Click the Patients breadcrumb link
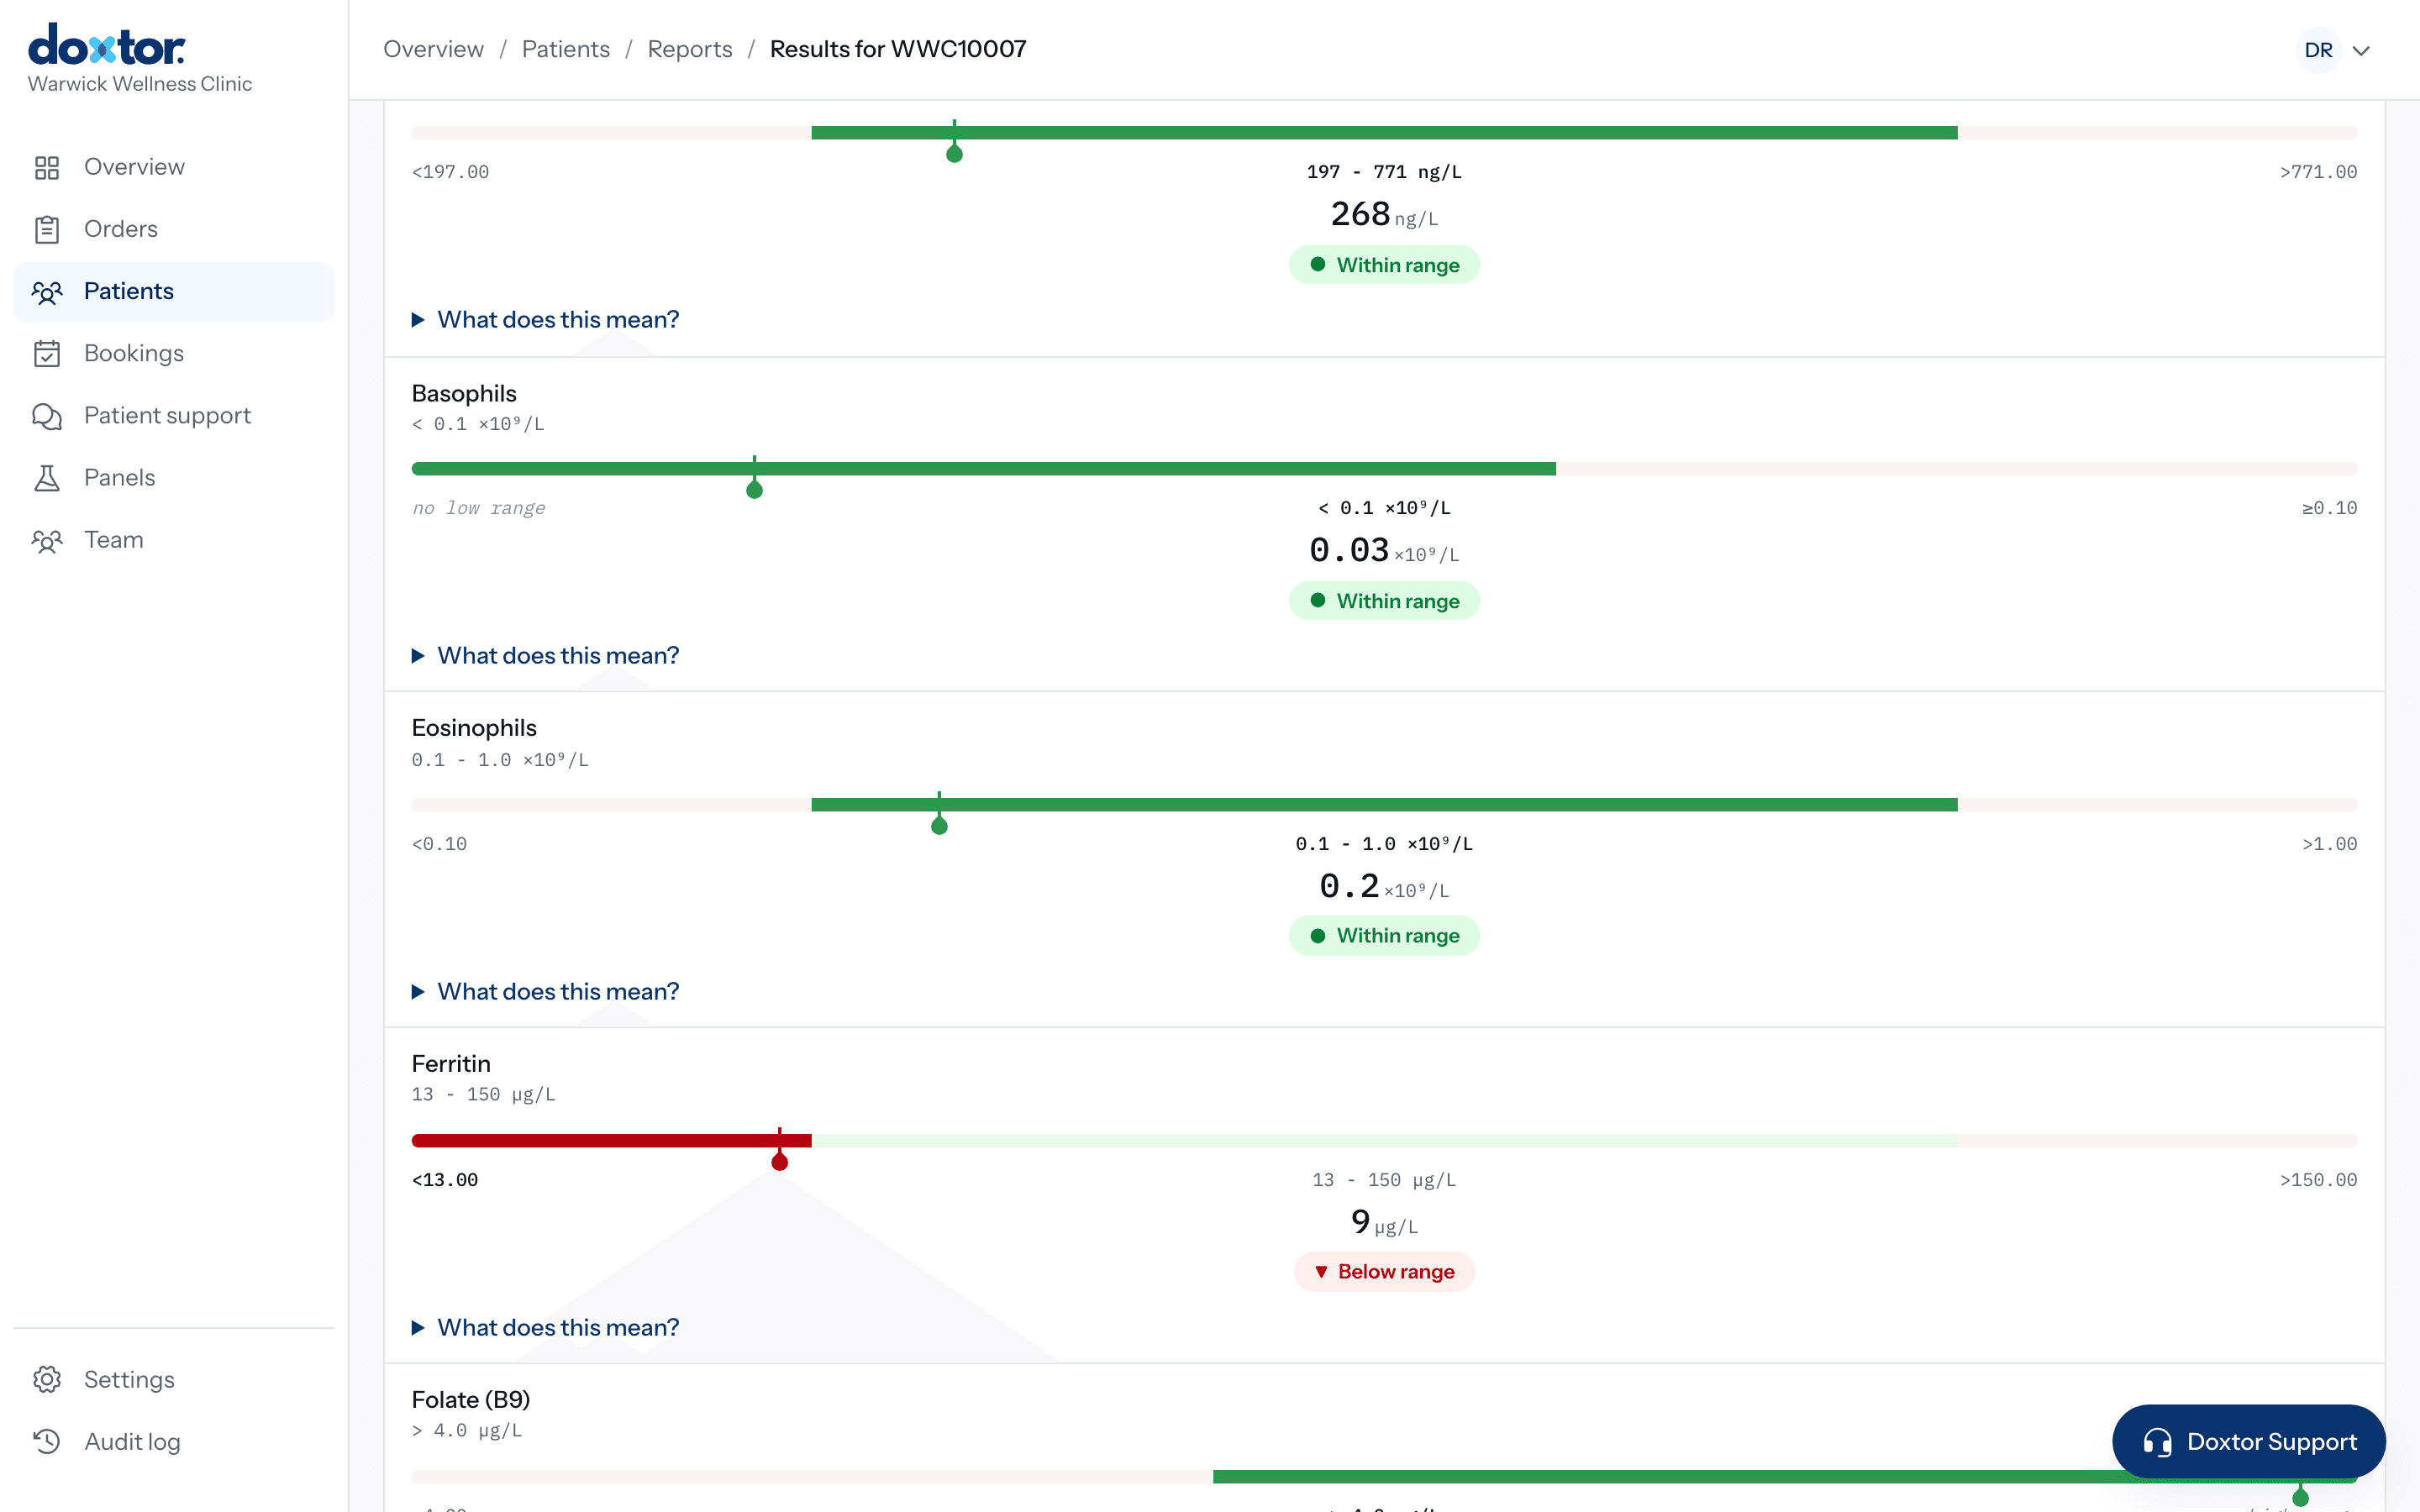The image size is (2420, 1512). point(565,49)
